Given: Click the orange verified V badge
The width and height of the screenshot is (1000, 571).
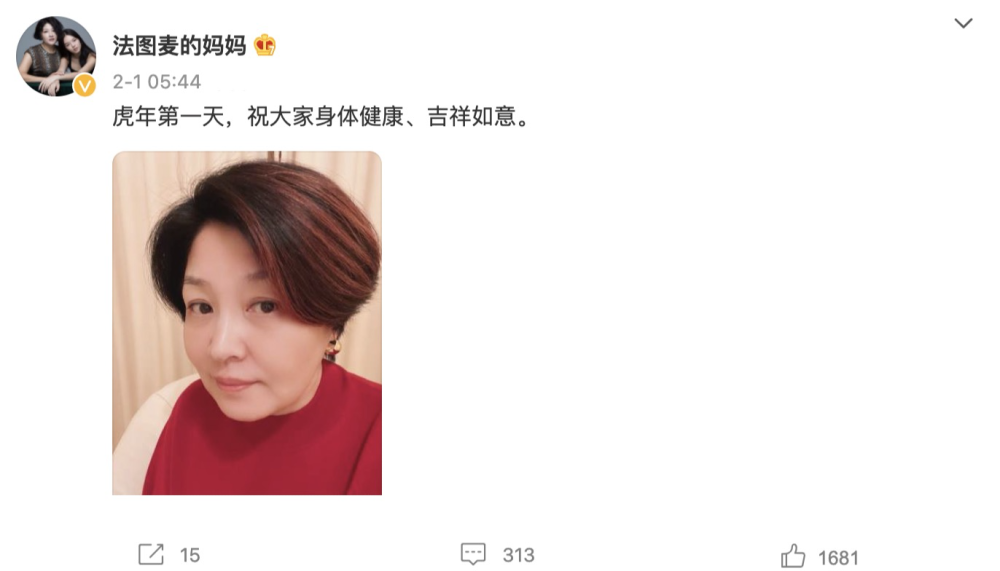Looking at the screenshot, I should (x=85, y=85).
